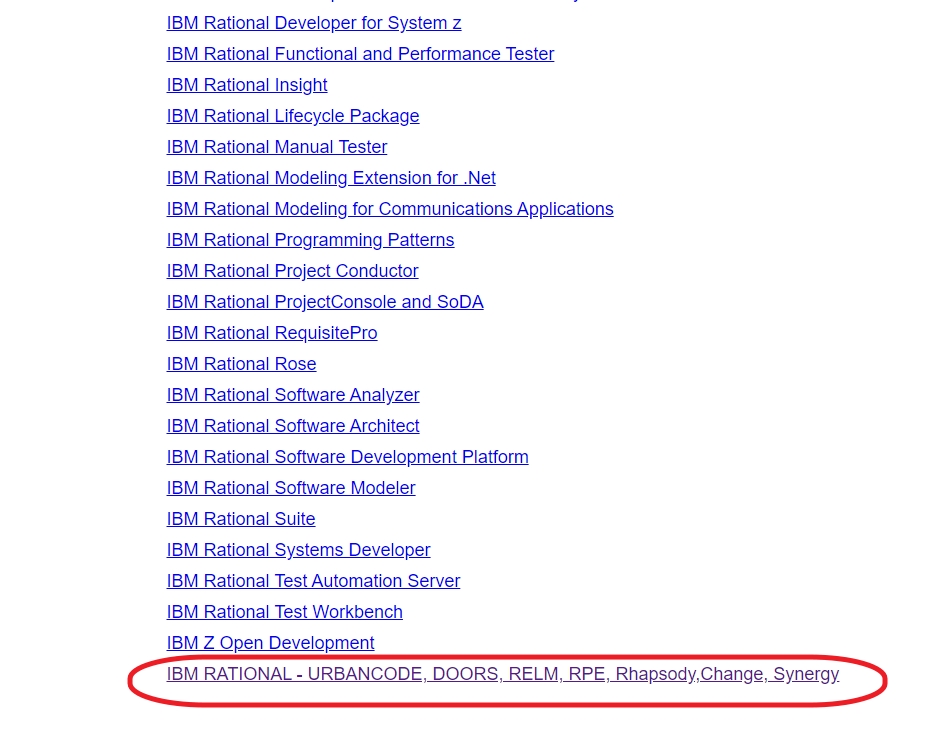This screenshot has width=943, height=742.
Task: Go to IBM Z Open Development
Action: [x=270, y=643]
